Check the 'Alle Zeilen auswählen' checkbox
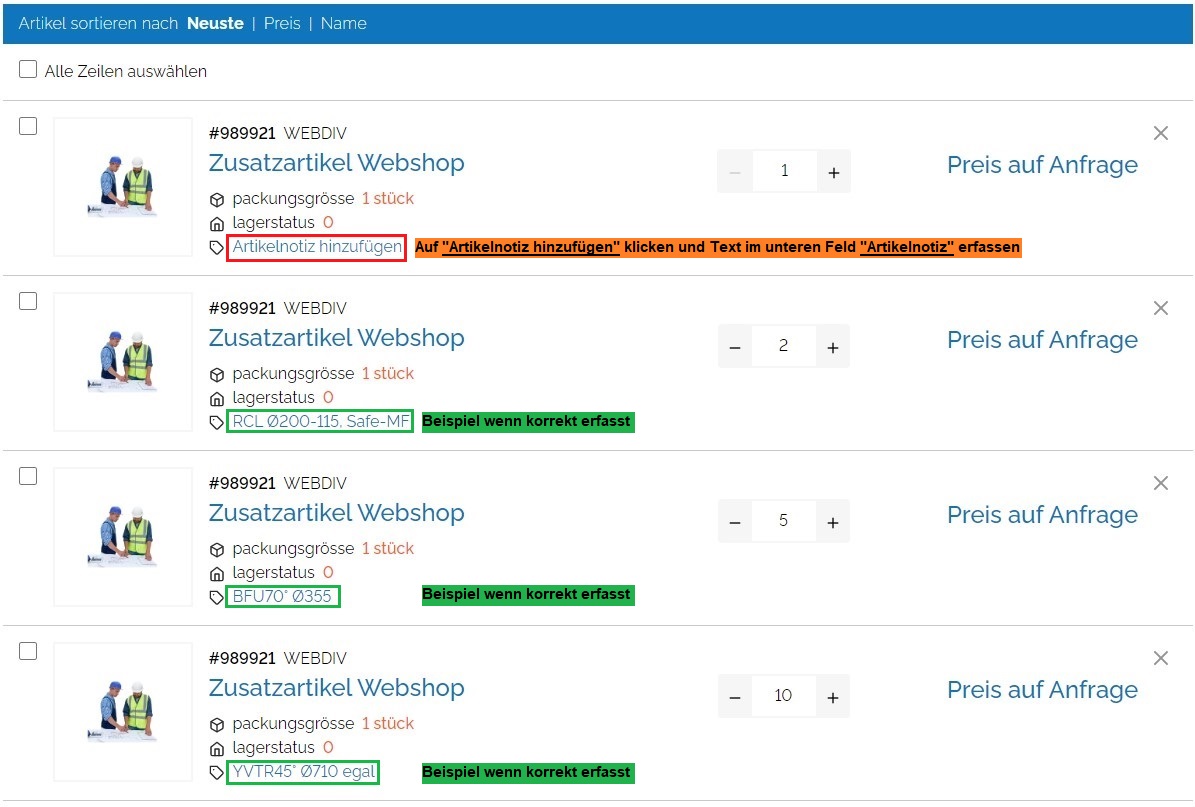The width and height of the screenshot is (1195, 807). tap(28, 70)
